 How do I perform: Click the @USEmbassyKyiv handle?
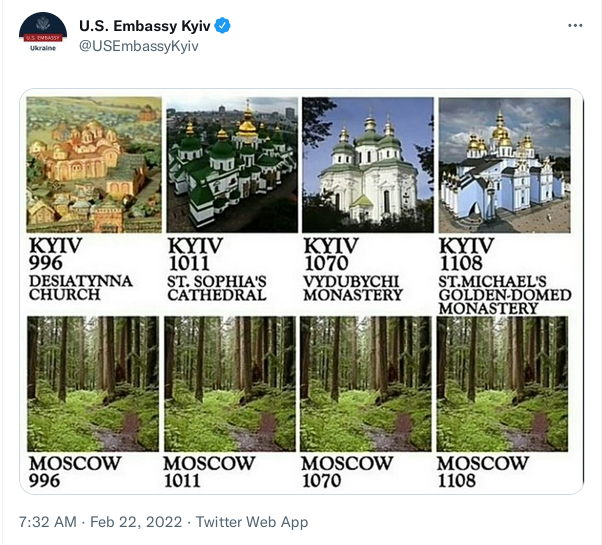point(132,46)
